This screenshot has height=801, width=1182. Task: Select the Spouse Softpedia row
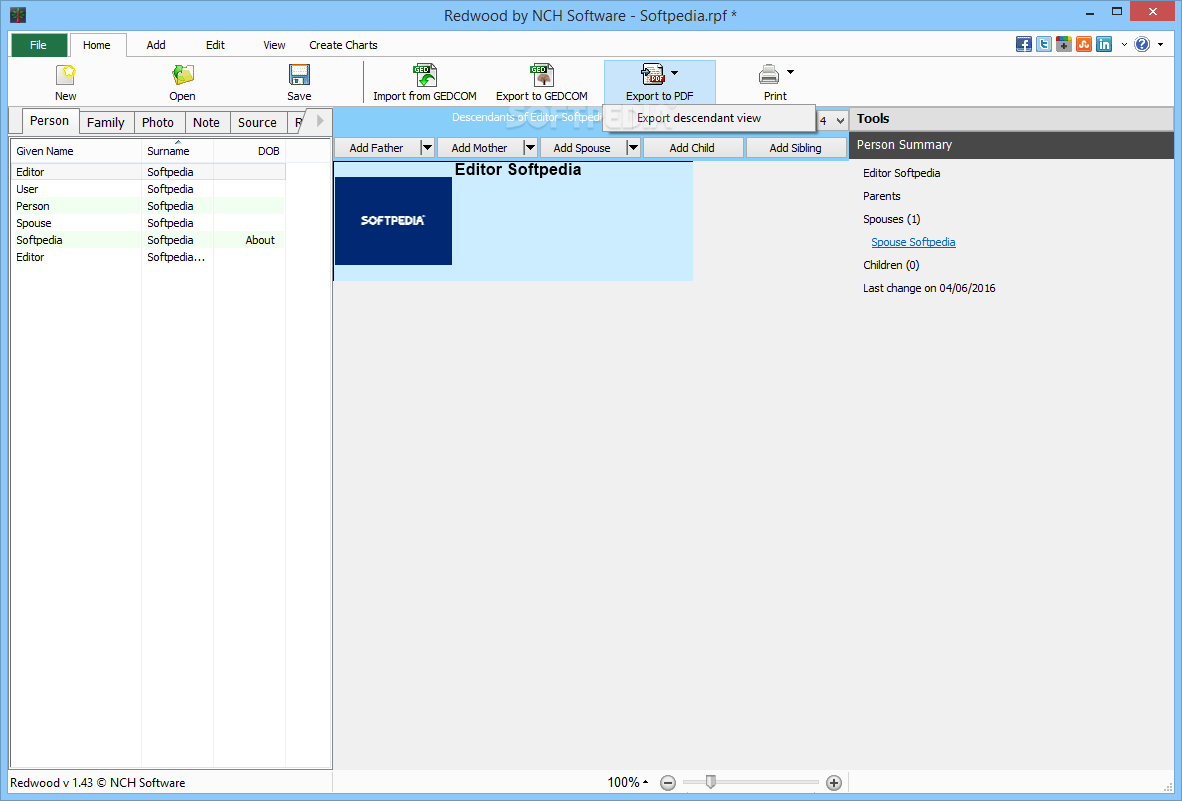148,223
